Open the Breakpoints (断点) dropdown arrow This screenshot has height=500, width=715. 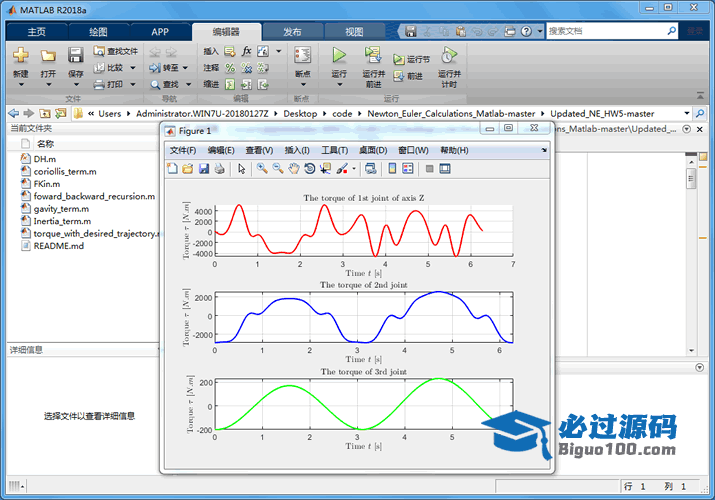[303, 85]
